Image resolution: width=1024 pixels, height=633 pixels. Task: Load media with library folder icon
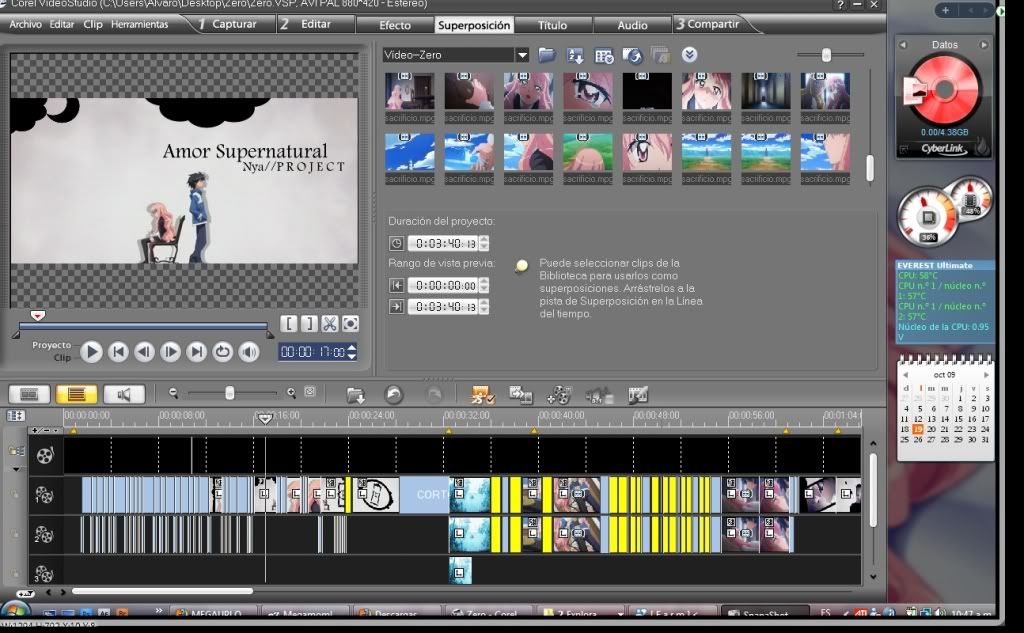click(547, 55)
